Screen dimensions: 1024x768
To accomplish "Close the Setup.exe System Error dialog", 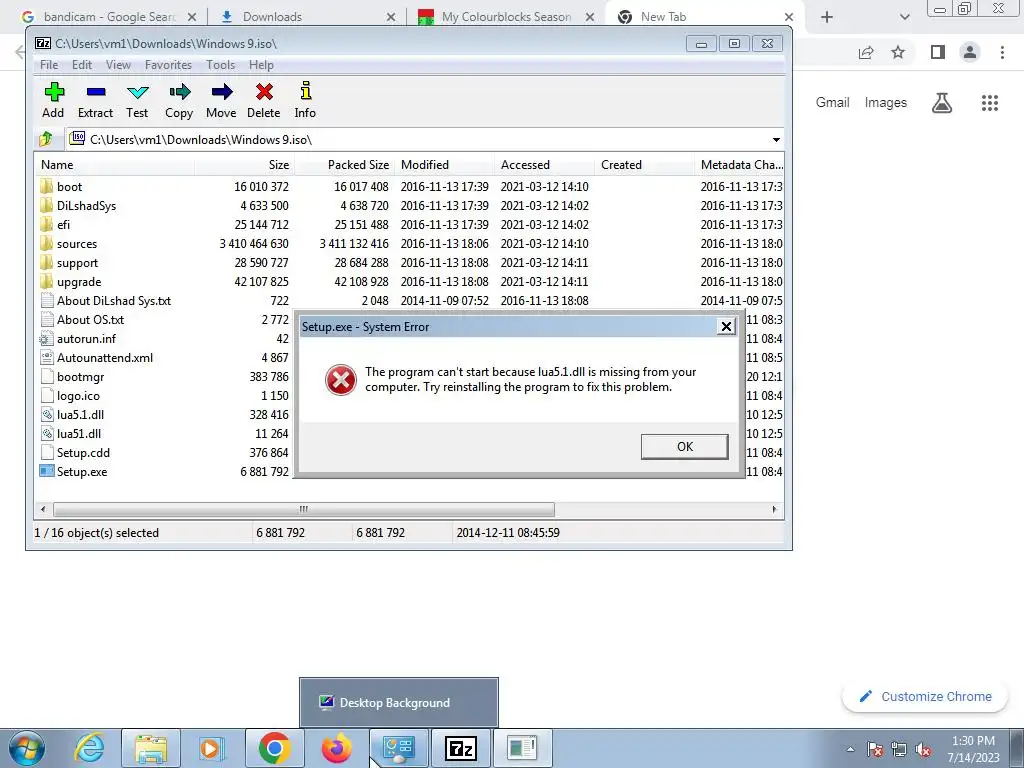I will [x=726, y=327].
